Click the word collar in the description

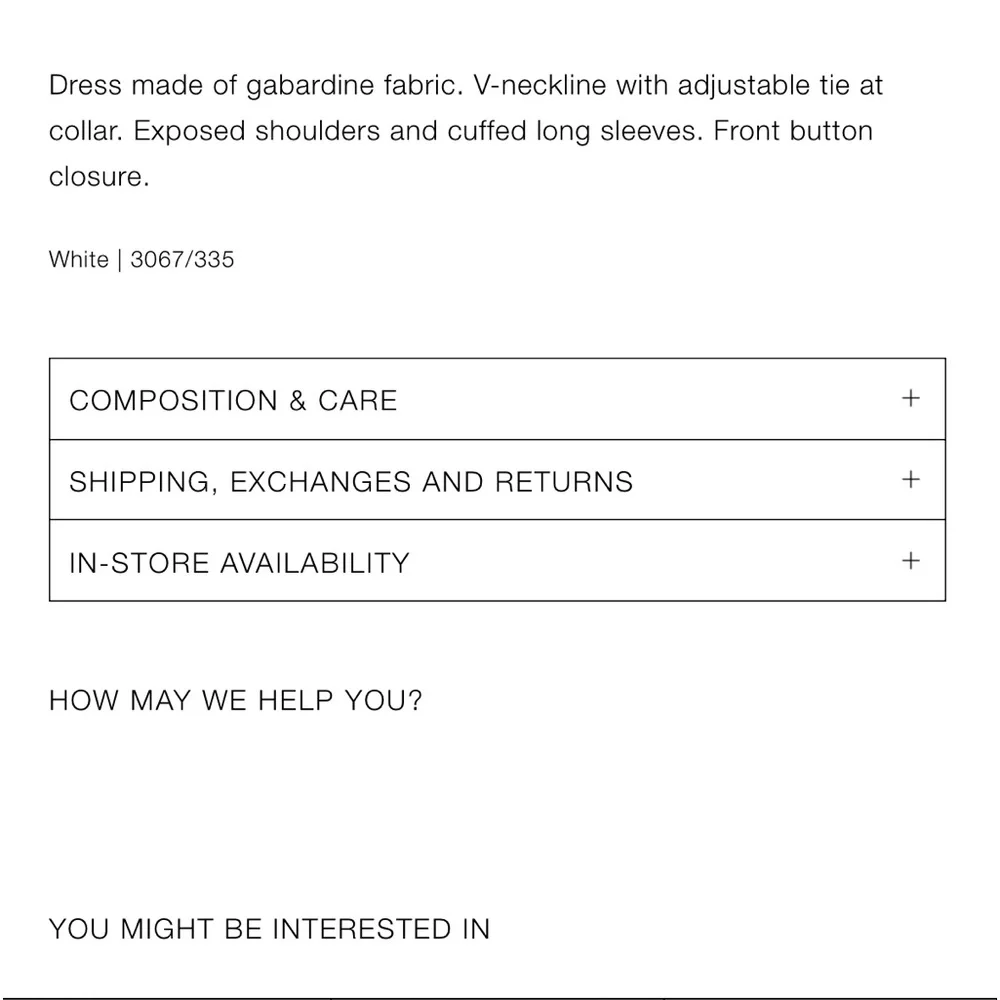[85, 132]
